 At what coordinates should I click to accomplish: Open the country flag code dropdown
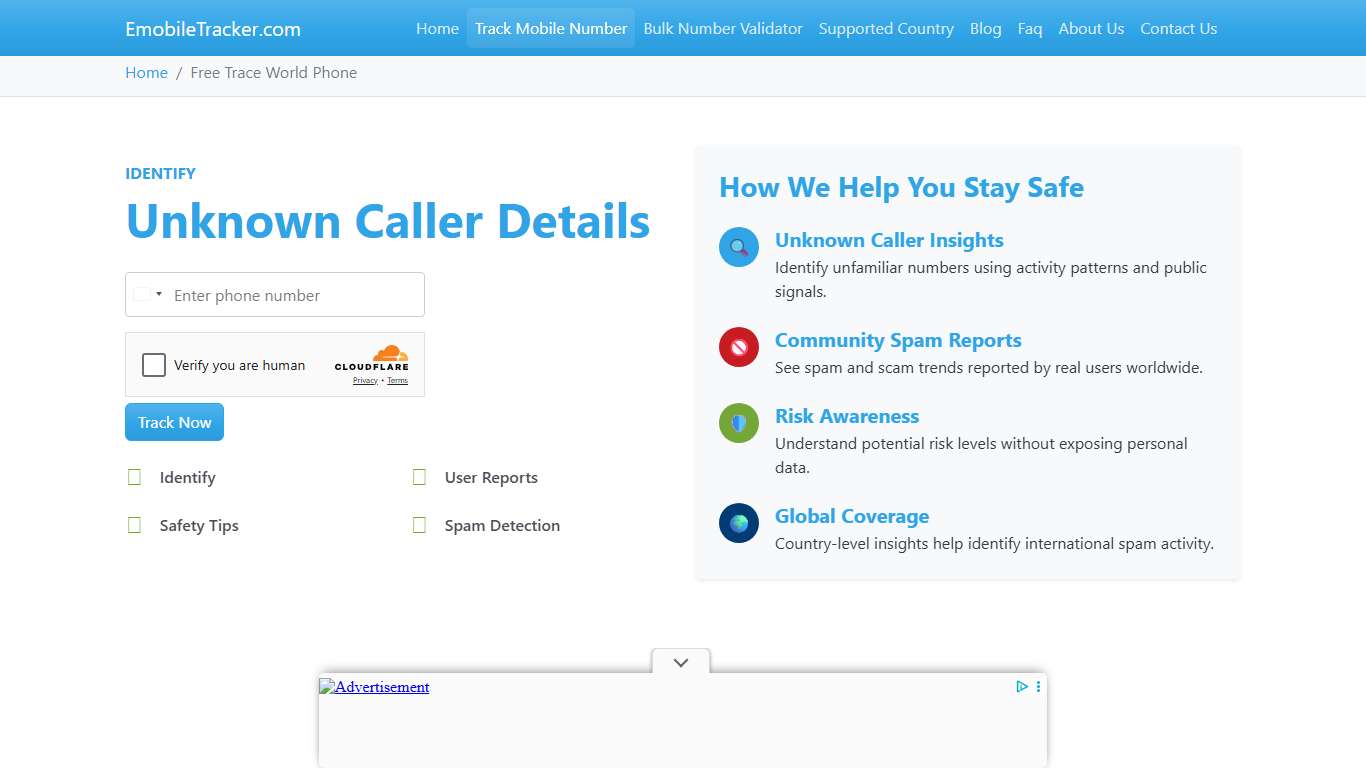[148, 295]
